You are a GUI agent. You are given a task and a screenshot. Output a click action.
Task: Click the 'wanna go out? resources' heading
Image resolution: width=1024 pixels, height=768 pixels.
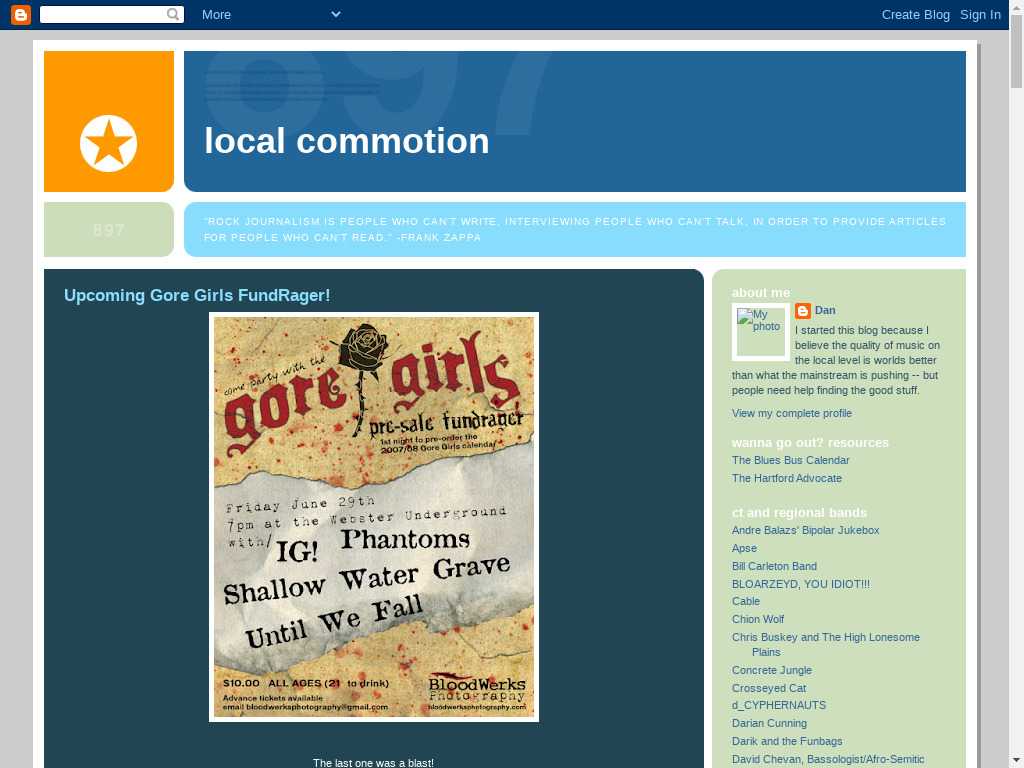click(810, 443)
